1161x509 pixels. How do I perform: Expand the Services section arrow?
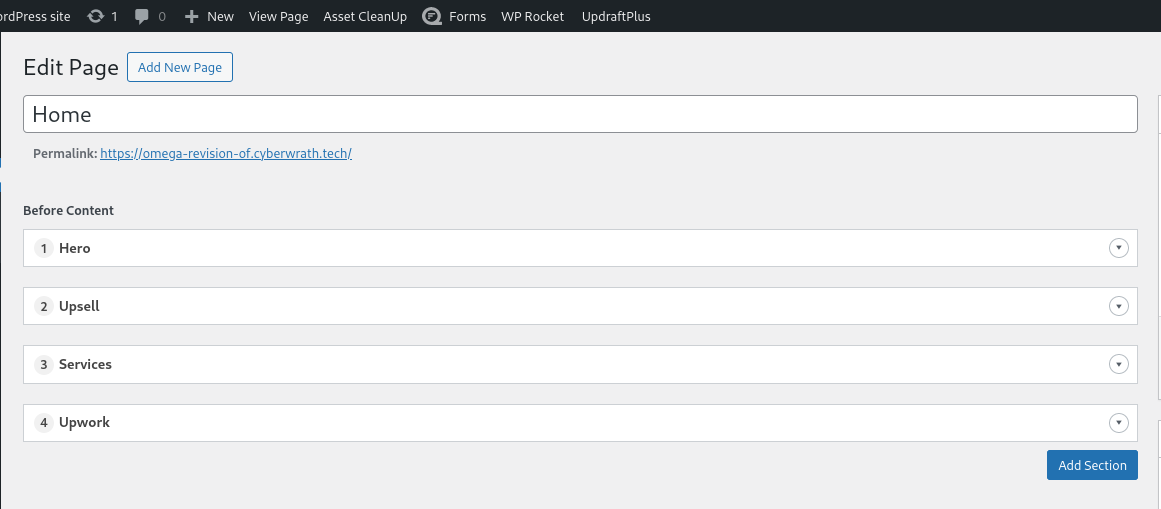pyautogui.click(x=1119, y=364)
